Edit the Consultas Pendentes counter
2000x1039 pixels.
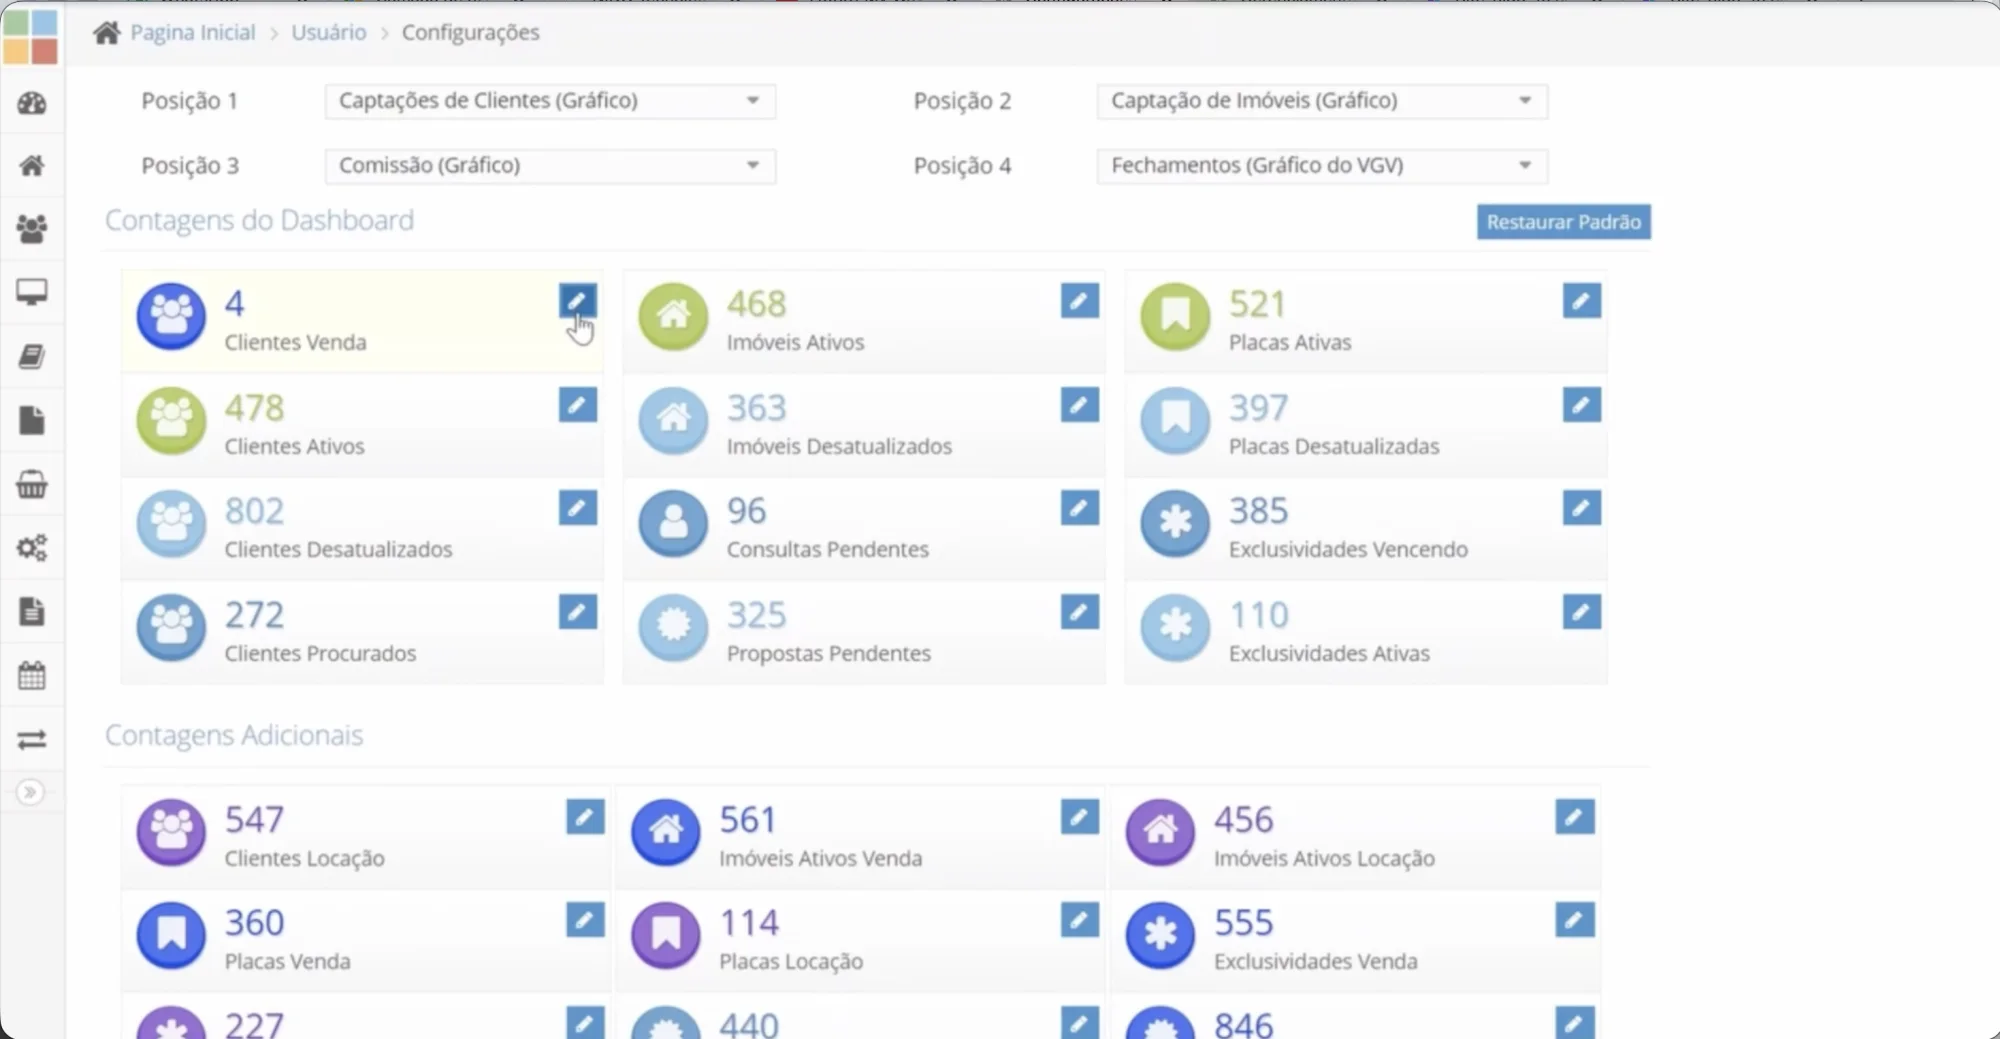tap(1080, 508)
